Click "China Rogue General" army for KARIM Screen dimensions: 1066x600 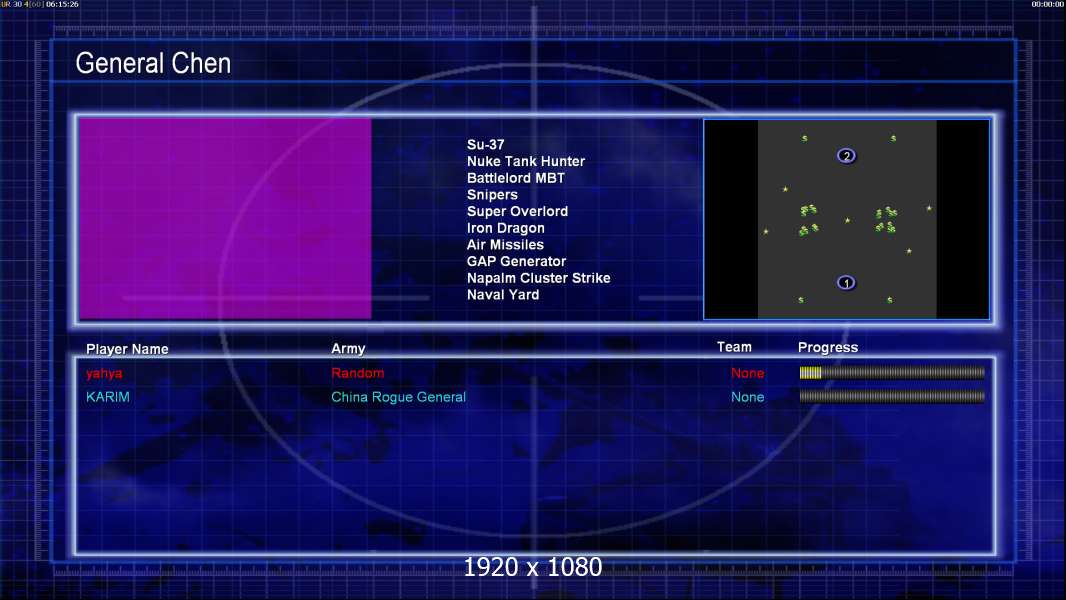coord(398,397)
